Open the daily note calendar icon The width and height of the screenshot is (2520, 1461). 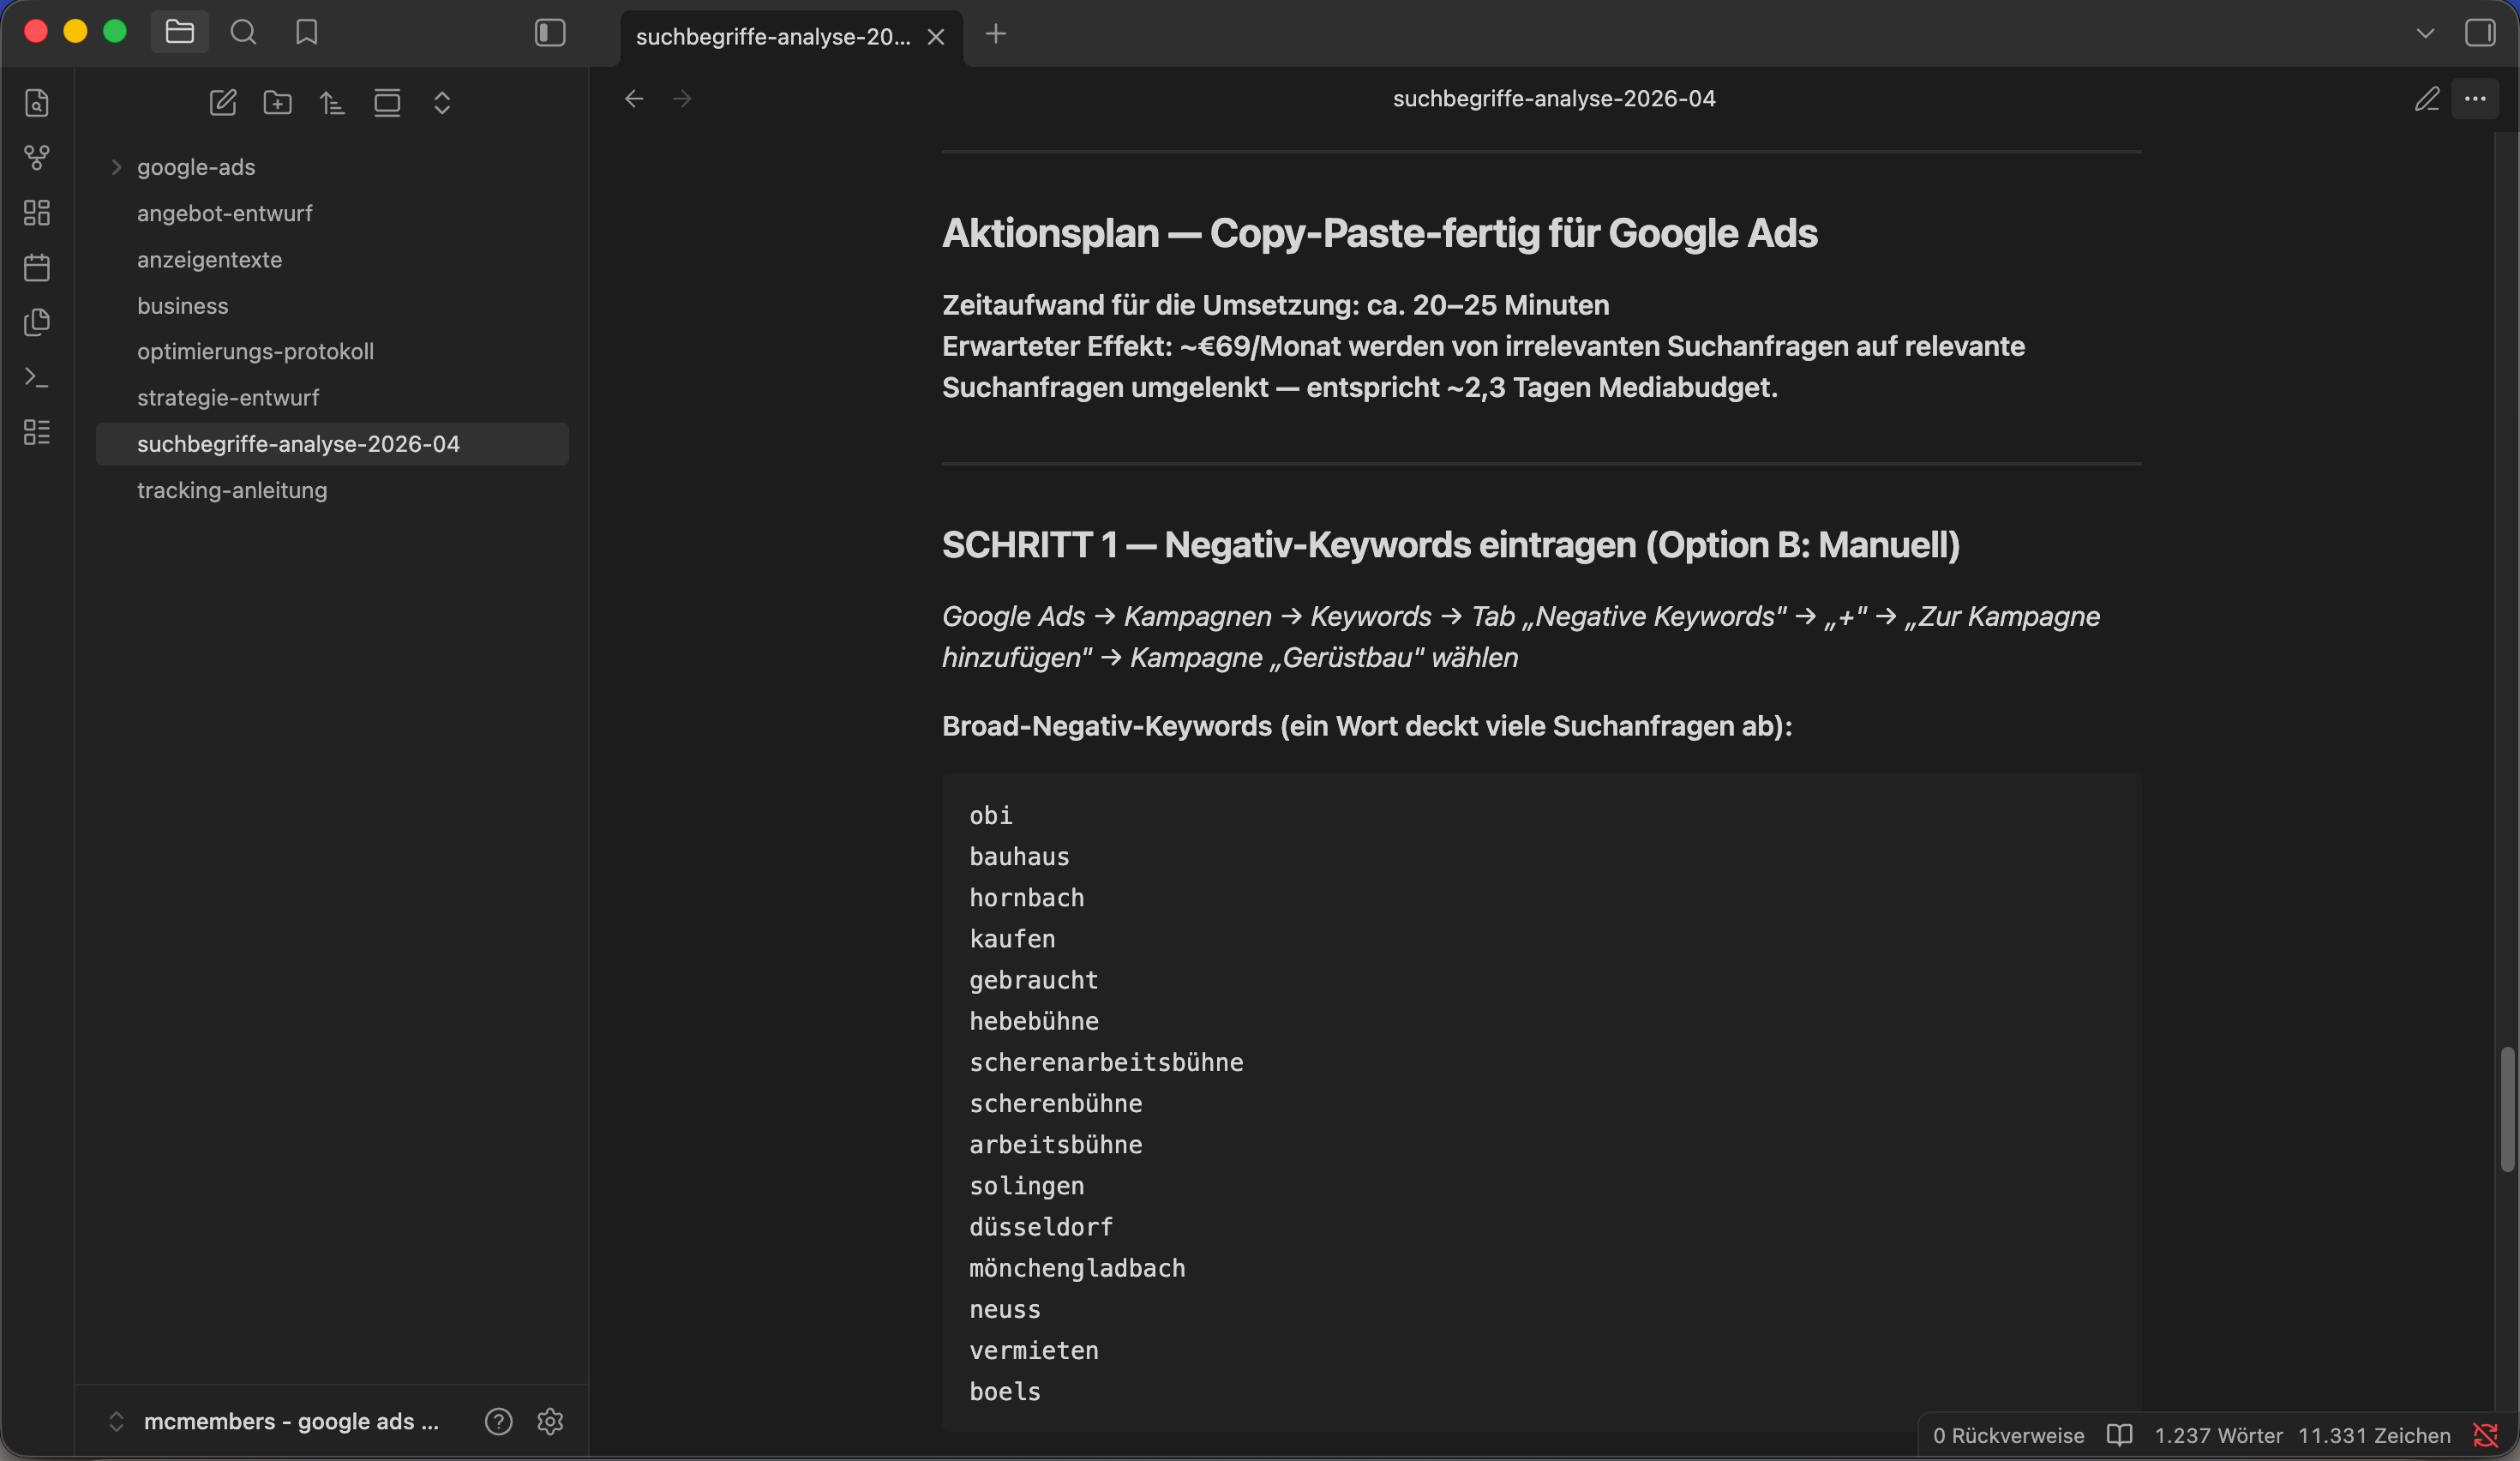pos(37,267)
